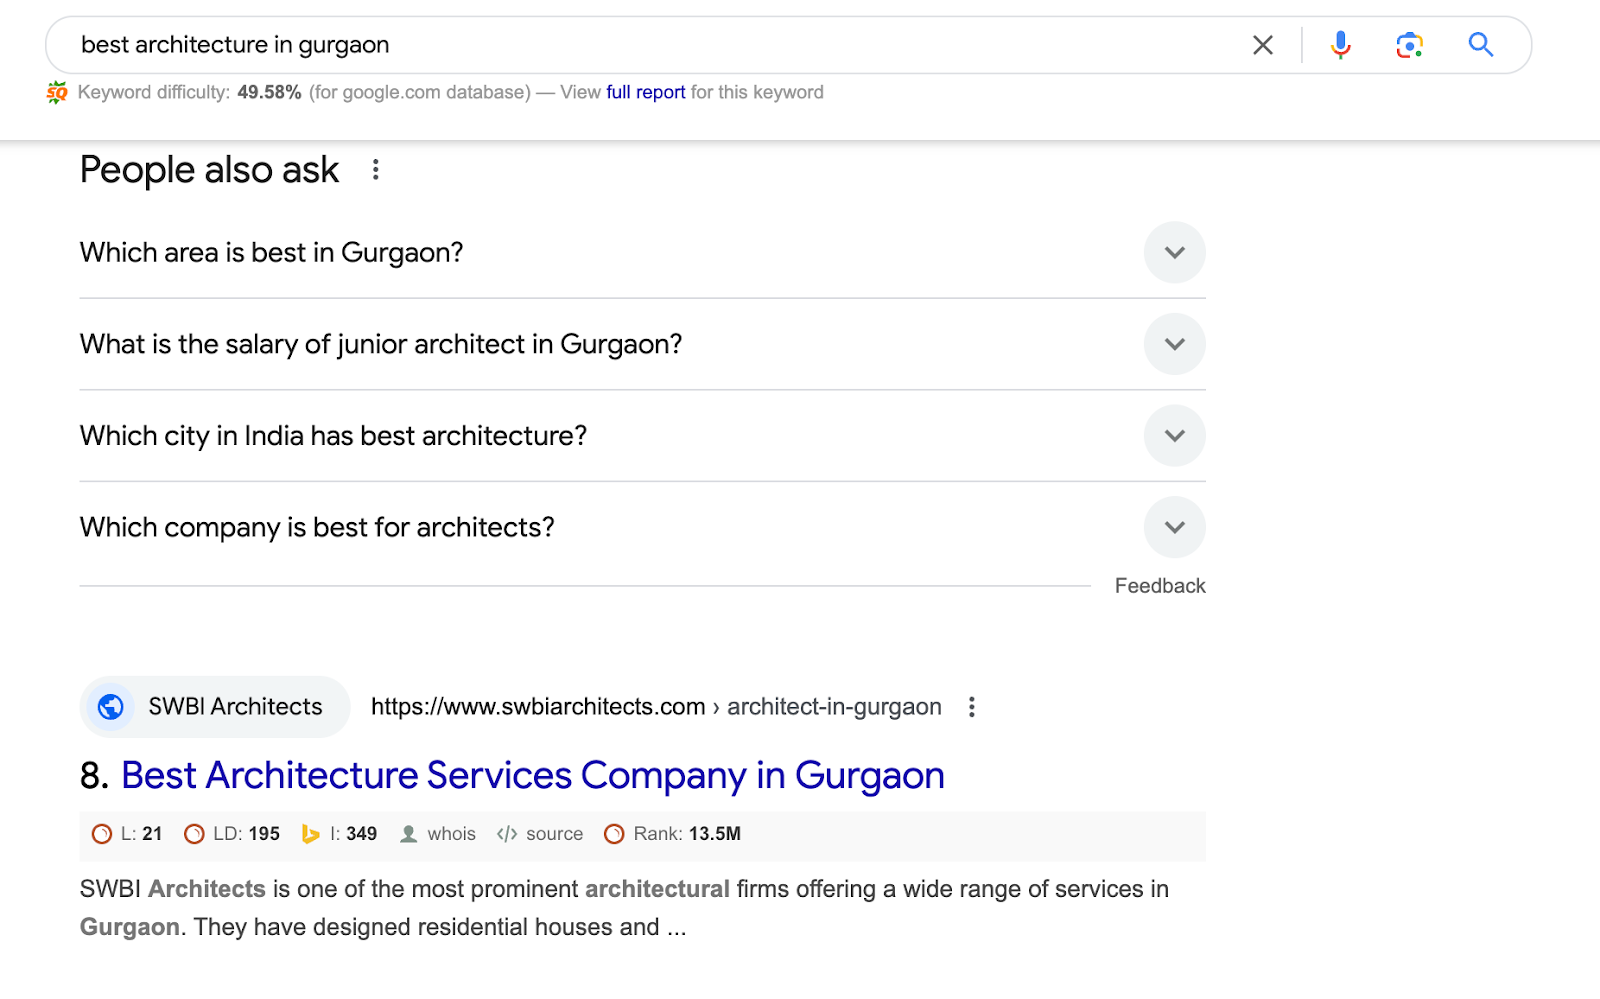Open the full report keyword link
The image size is (1600, 999).
click(x=645, y=93)
